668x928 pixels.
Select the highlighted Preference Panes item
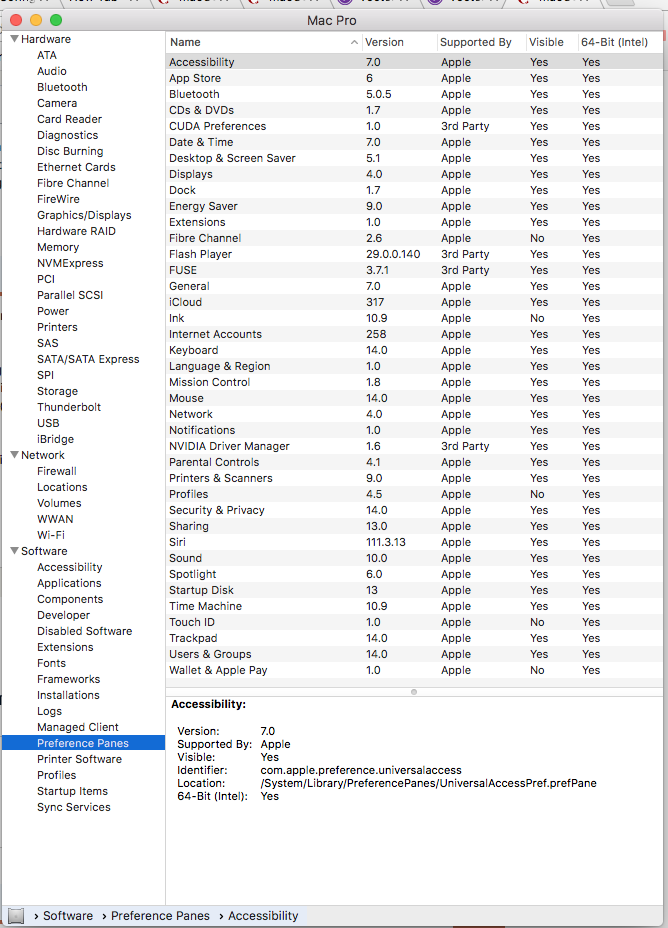coord(83,743)
